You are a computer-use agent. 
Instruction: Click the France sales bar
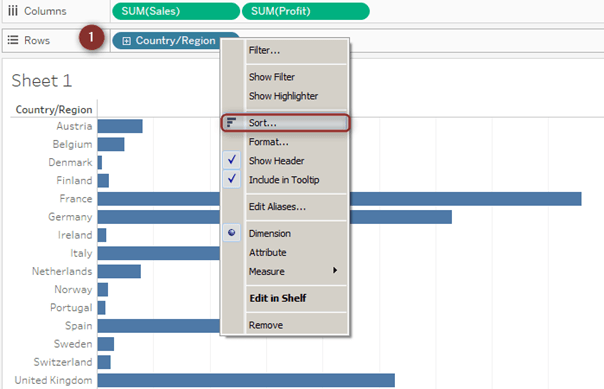point(465,199)
